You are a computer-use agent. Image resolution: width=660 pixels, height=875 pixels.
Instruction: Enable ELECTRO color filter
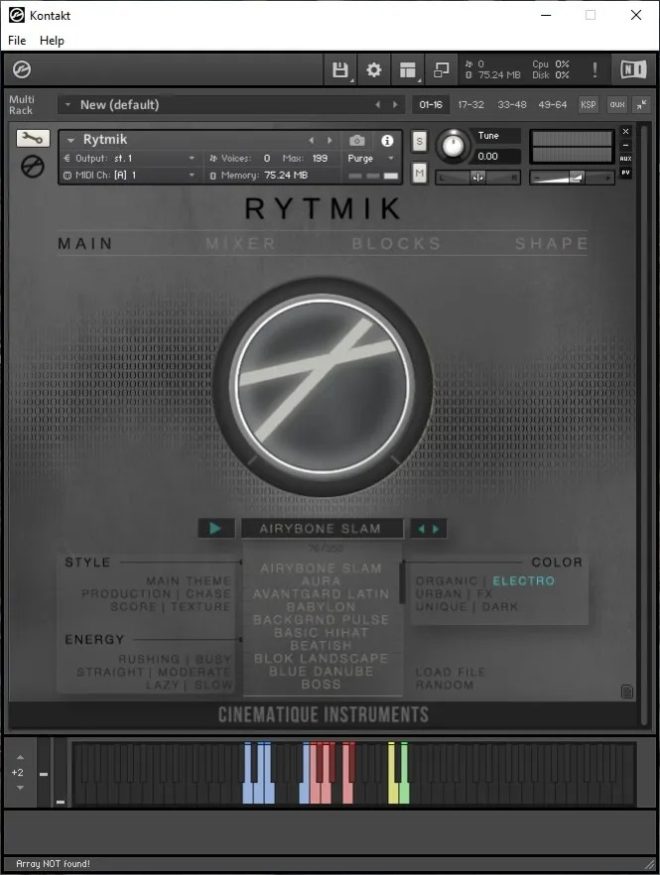point(523,581)
